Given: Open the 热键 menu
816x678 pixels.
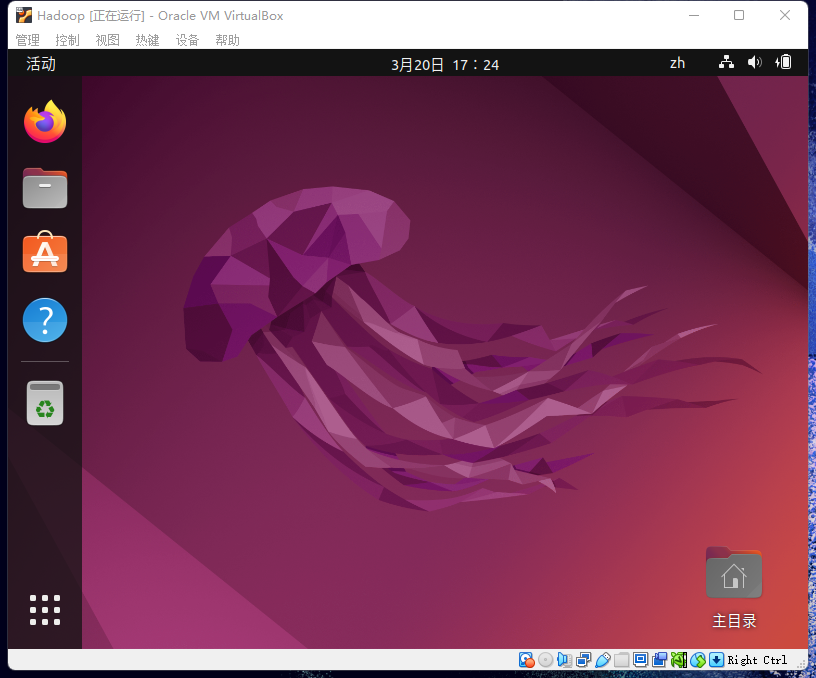Looking at the screenshot, I should [147, 40].
